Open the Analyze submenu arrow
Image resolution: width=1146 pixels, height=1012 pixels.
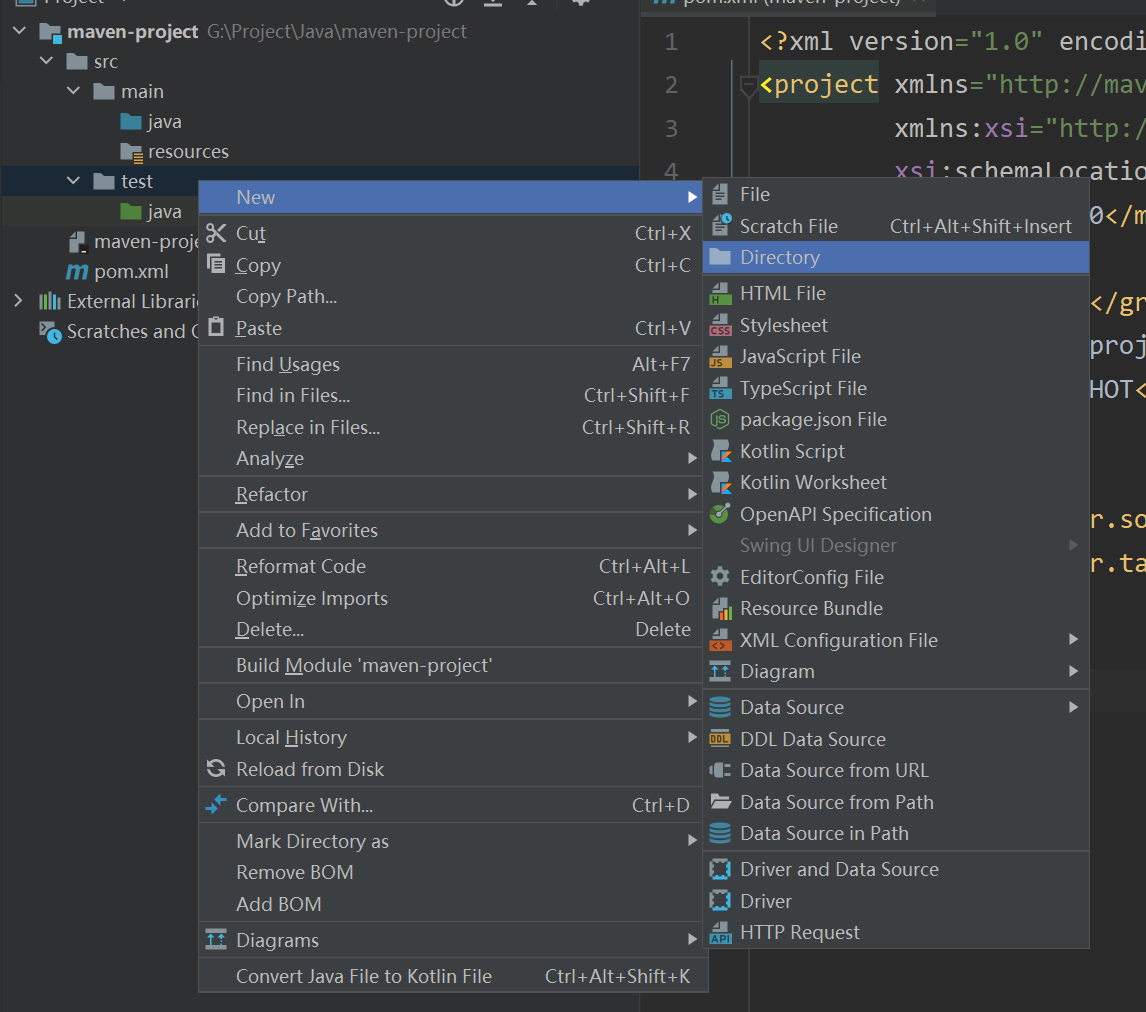(691, 458)
